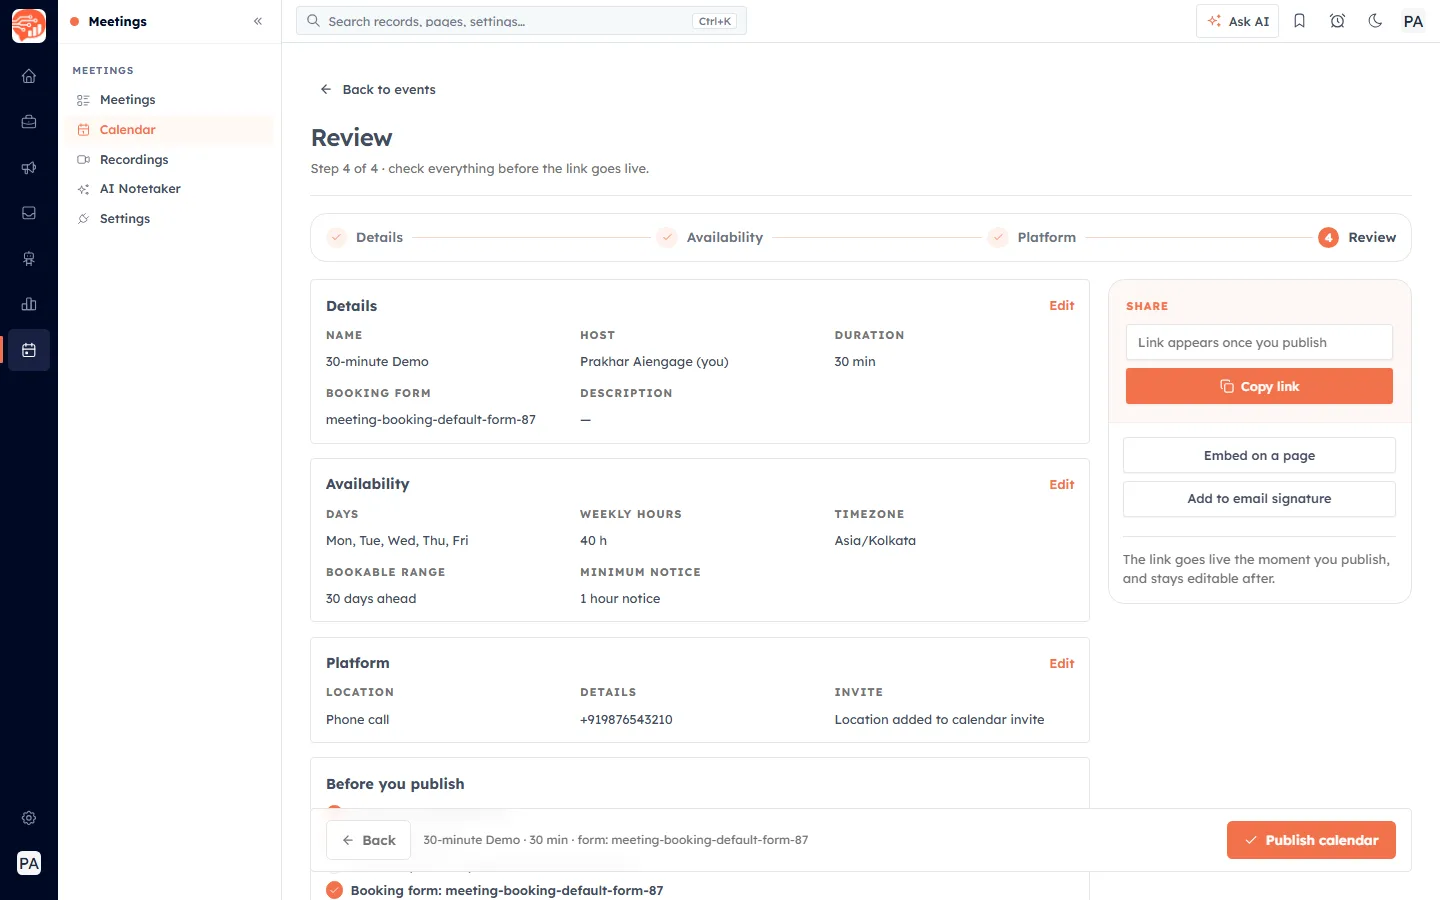1440x900 pixels.
Task: Click the minimum notice value 1 hour notice
Action: click(620, 599)
